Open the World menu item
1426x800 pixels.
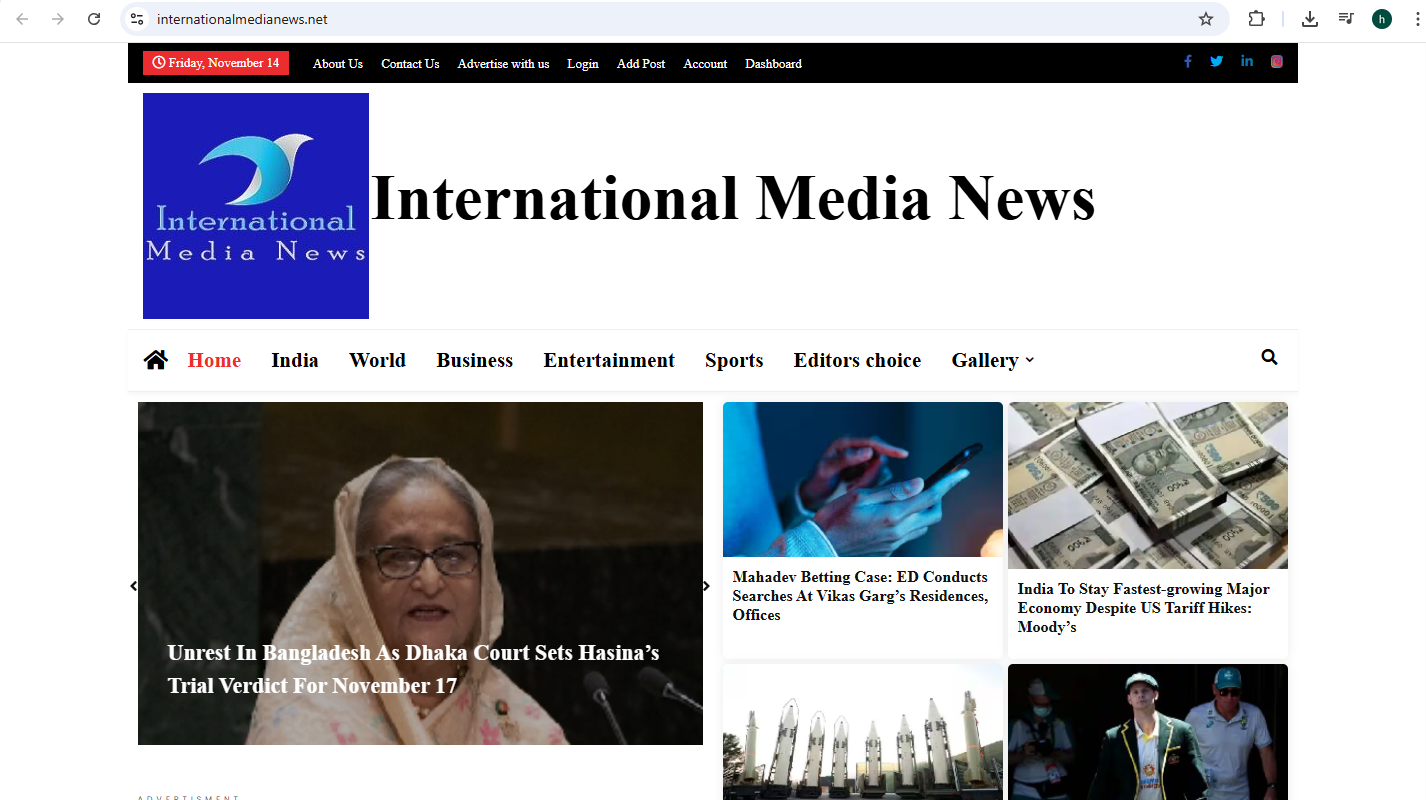[x=377, y=360]
